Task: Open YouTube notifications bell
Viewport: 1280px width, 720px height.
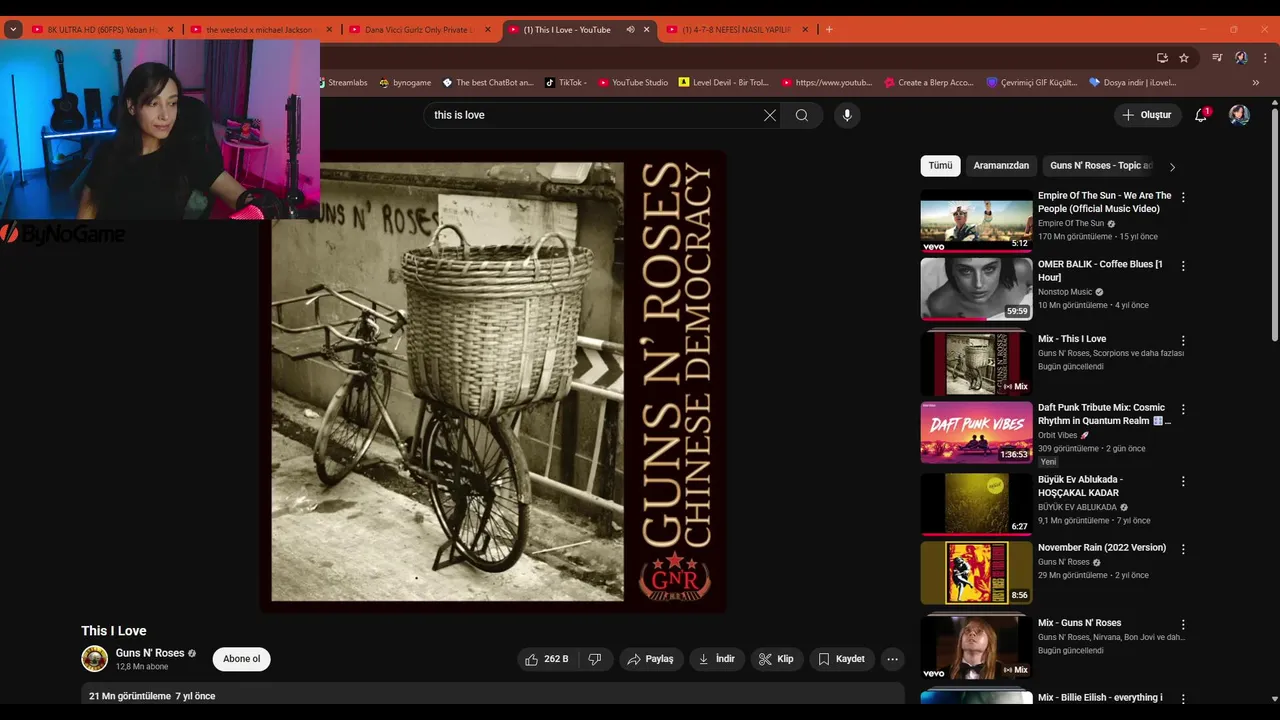Action: (x=1201, y=115)
